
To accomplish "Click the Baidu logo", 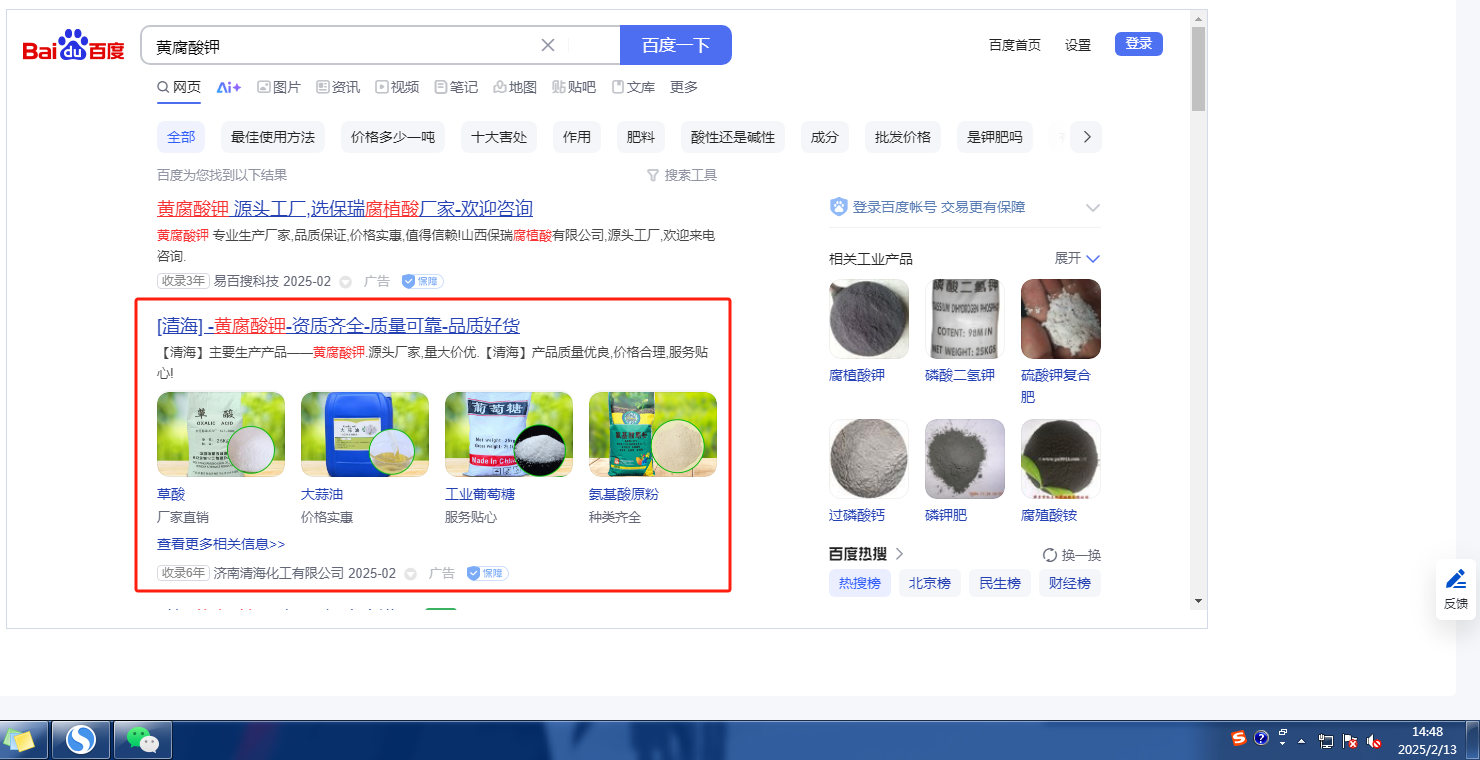I will click(x=73, y=45).
